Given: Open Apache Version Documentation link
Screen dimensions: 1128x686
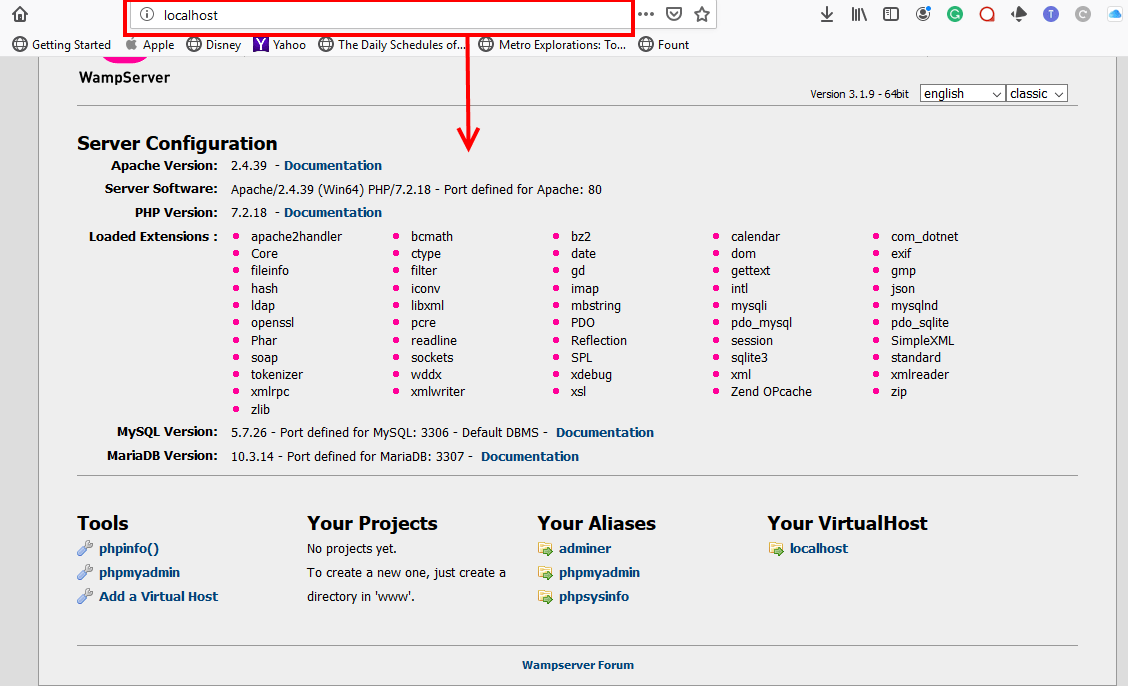Looking at the screenshot, I should 332,165.
